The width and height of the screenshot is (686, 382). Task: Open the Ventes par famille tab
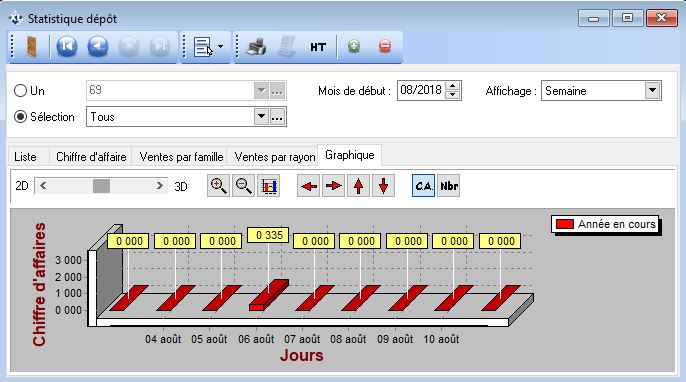click(x=181, y=157)
